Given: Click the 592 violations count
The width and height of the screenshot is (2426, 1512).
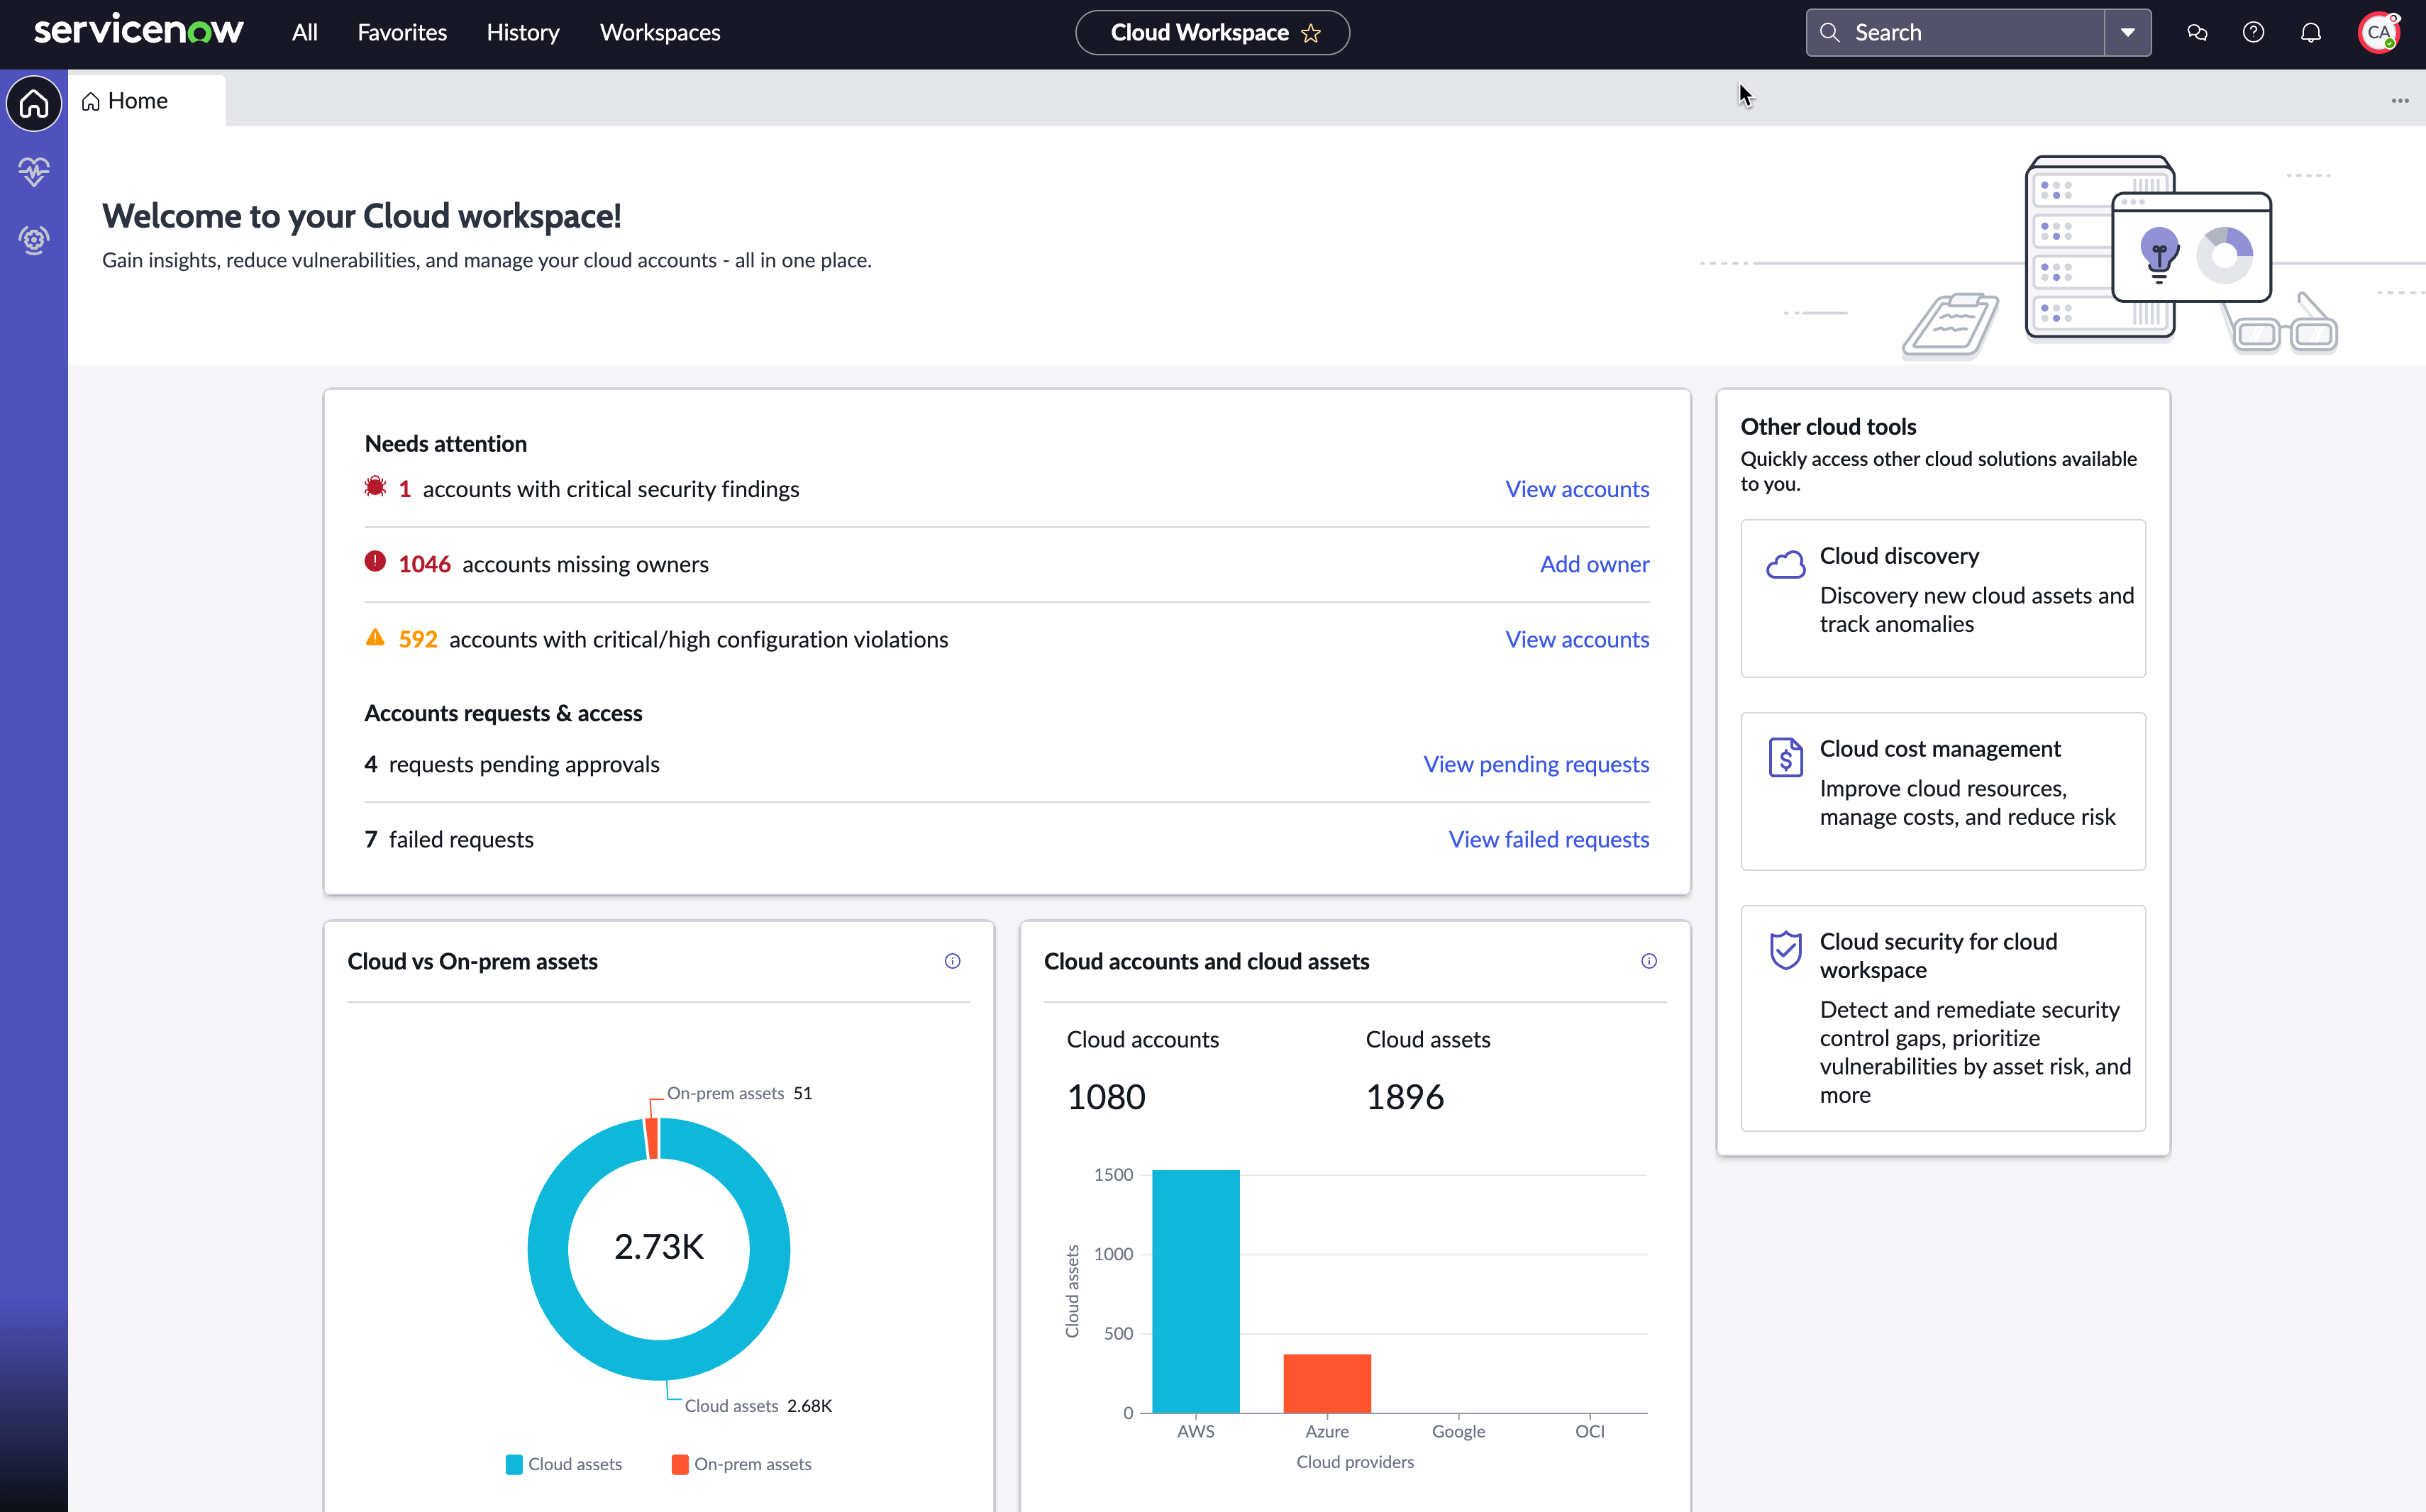Looking at the screenshot, I should [x=418, y=639].
